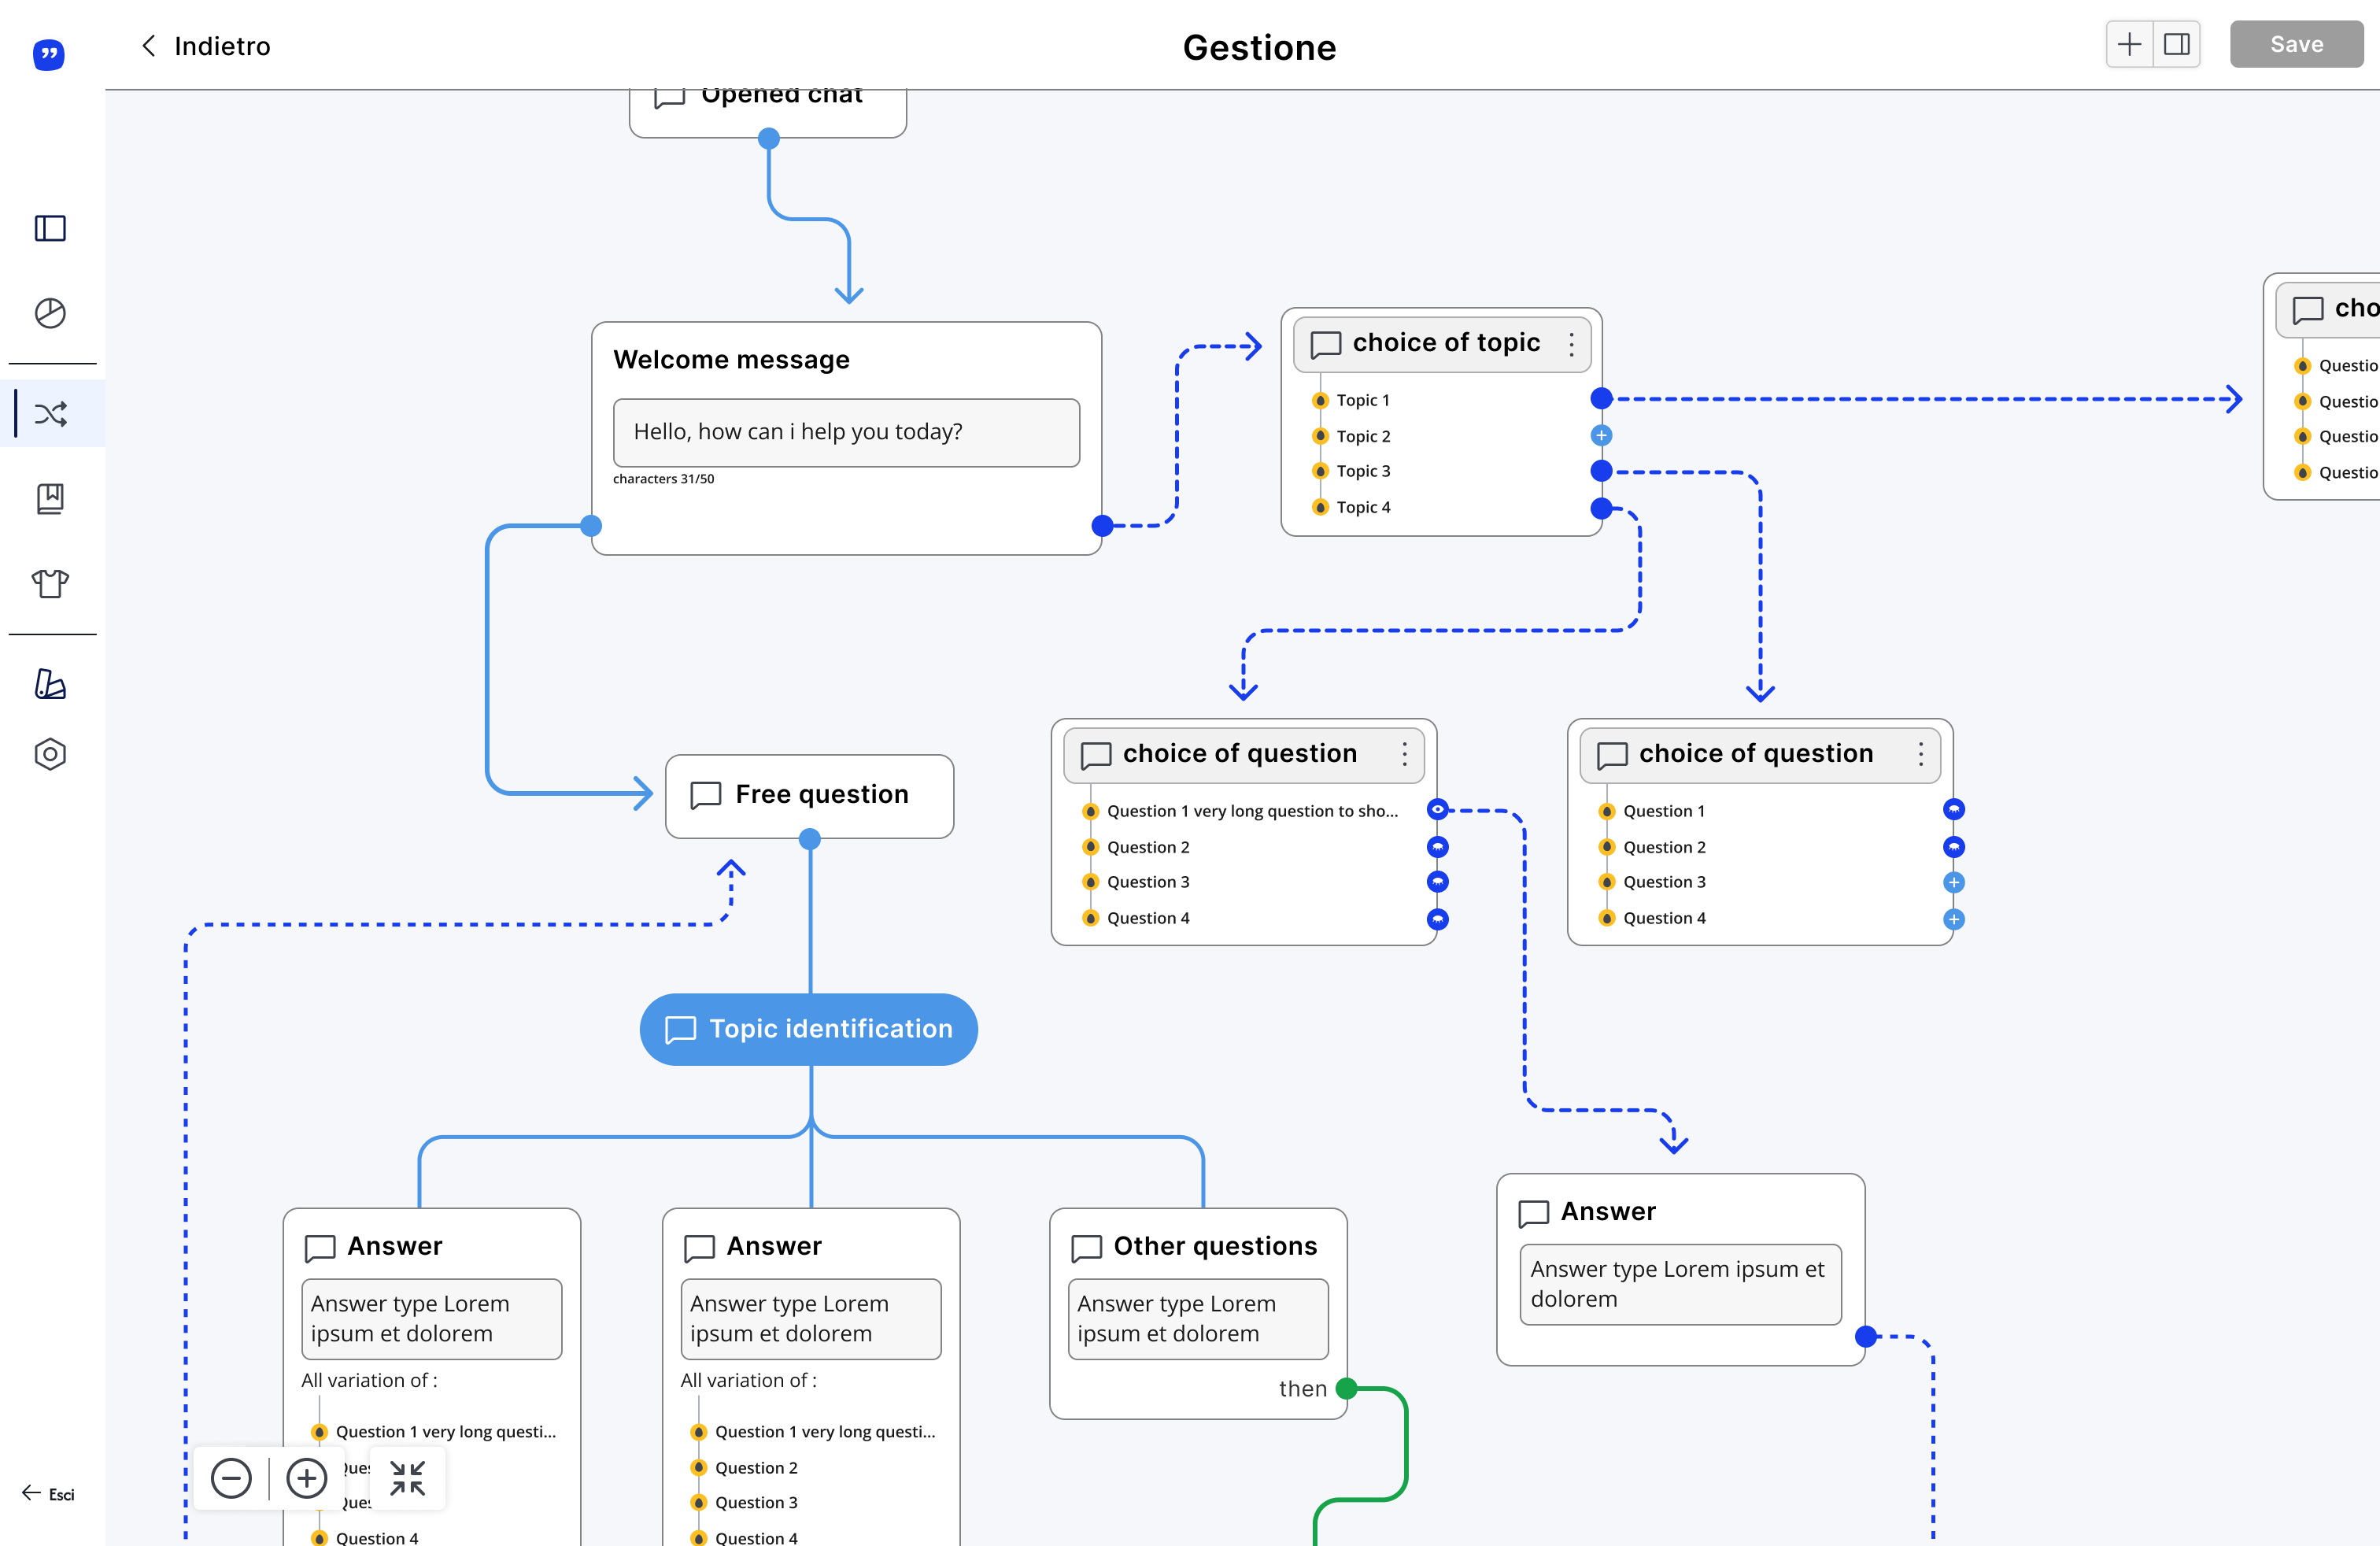This screenshot has width=2380, height=1546.
Task: Click the Topic 2 plus connector
Action: (1602, 435)
